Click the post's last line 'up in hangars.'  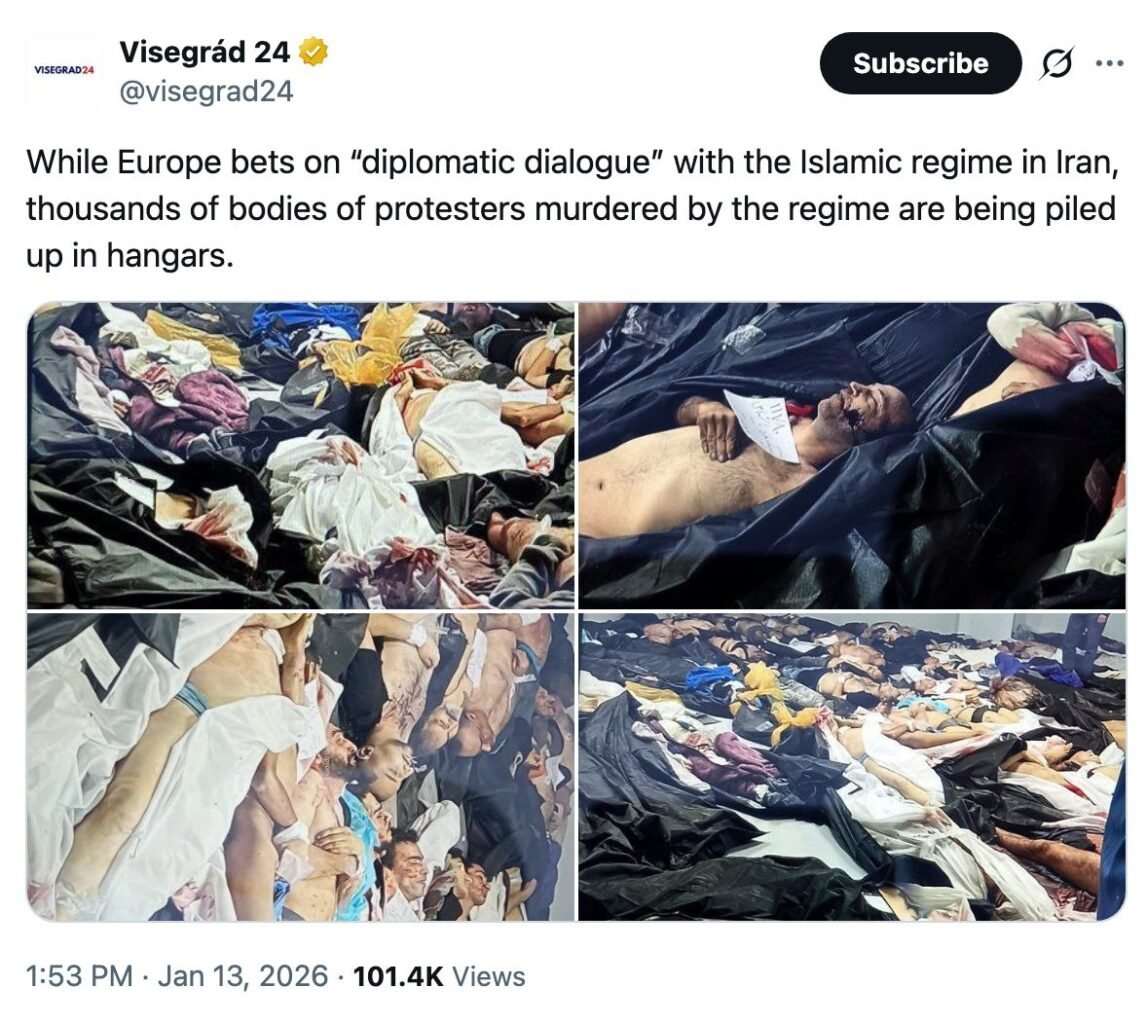129,256
